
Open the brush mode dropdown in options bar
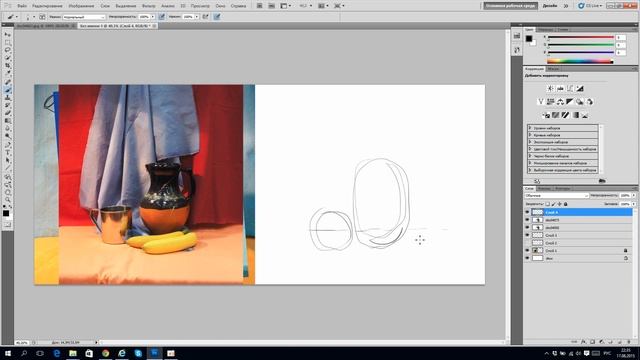coord(84,17)
